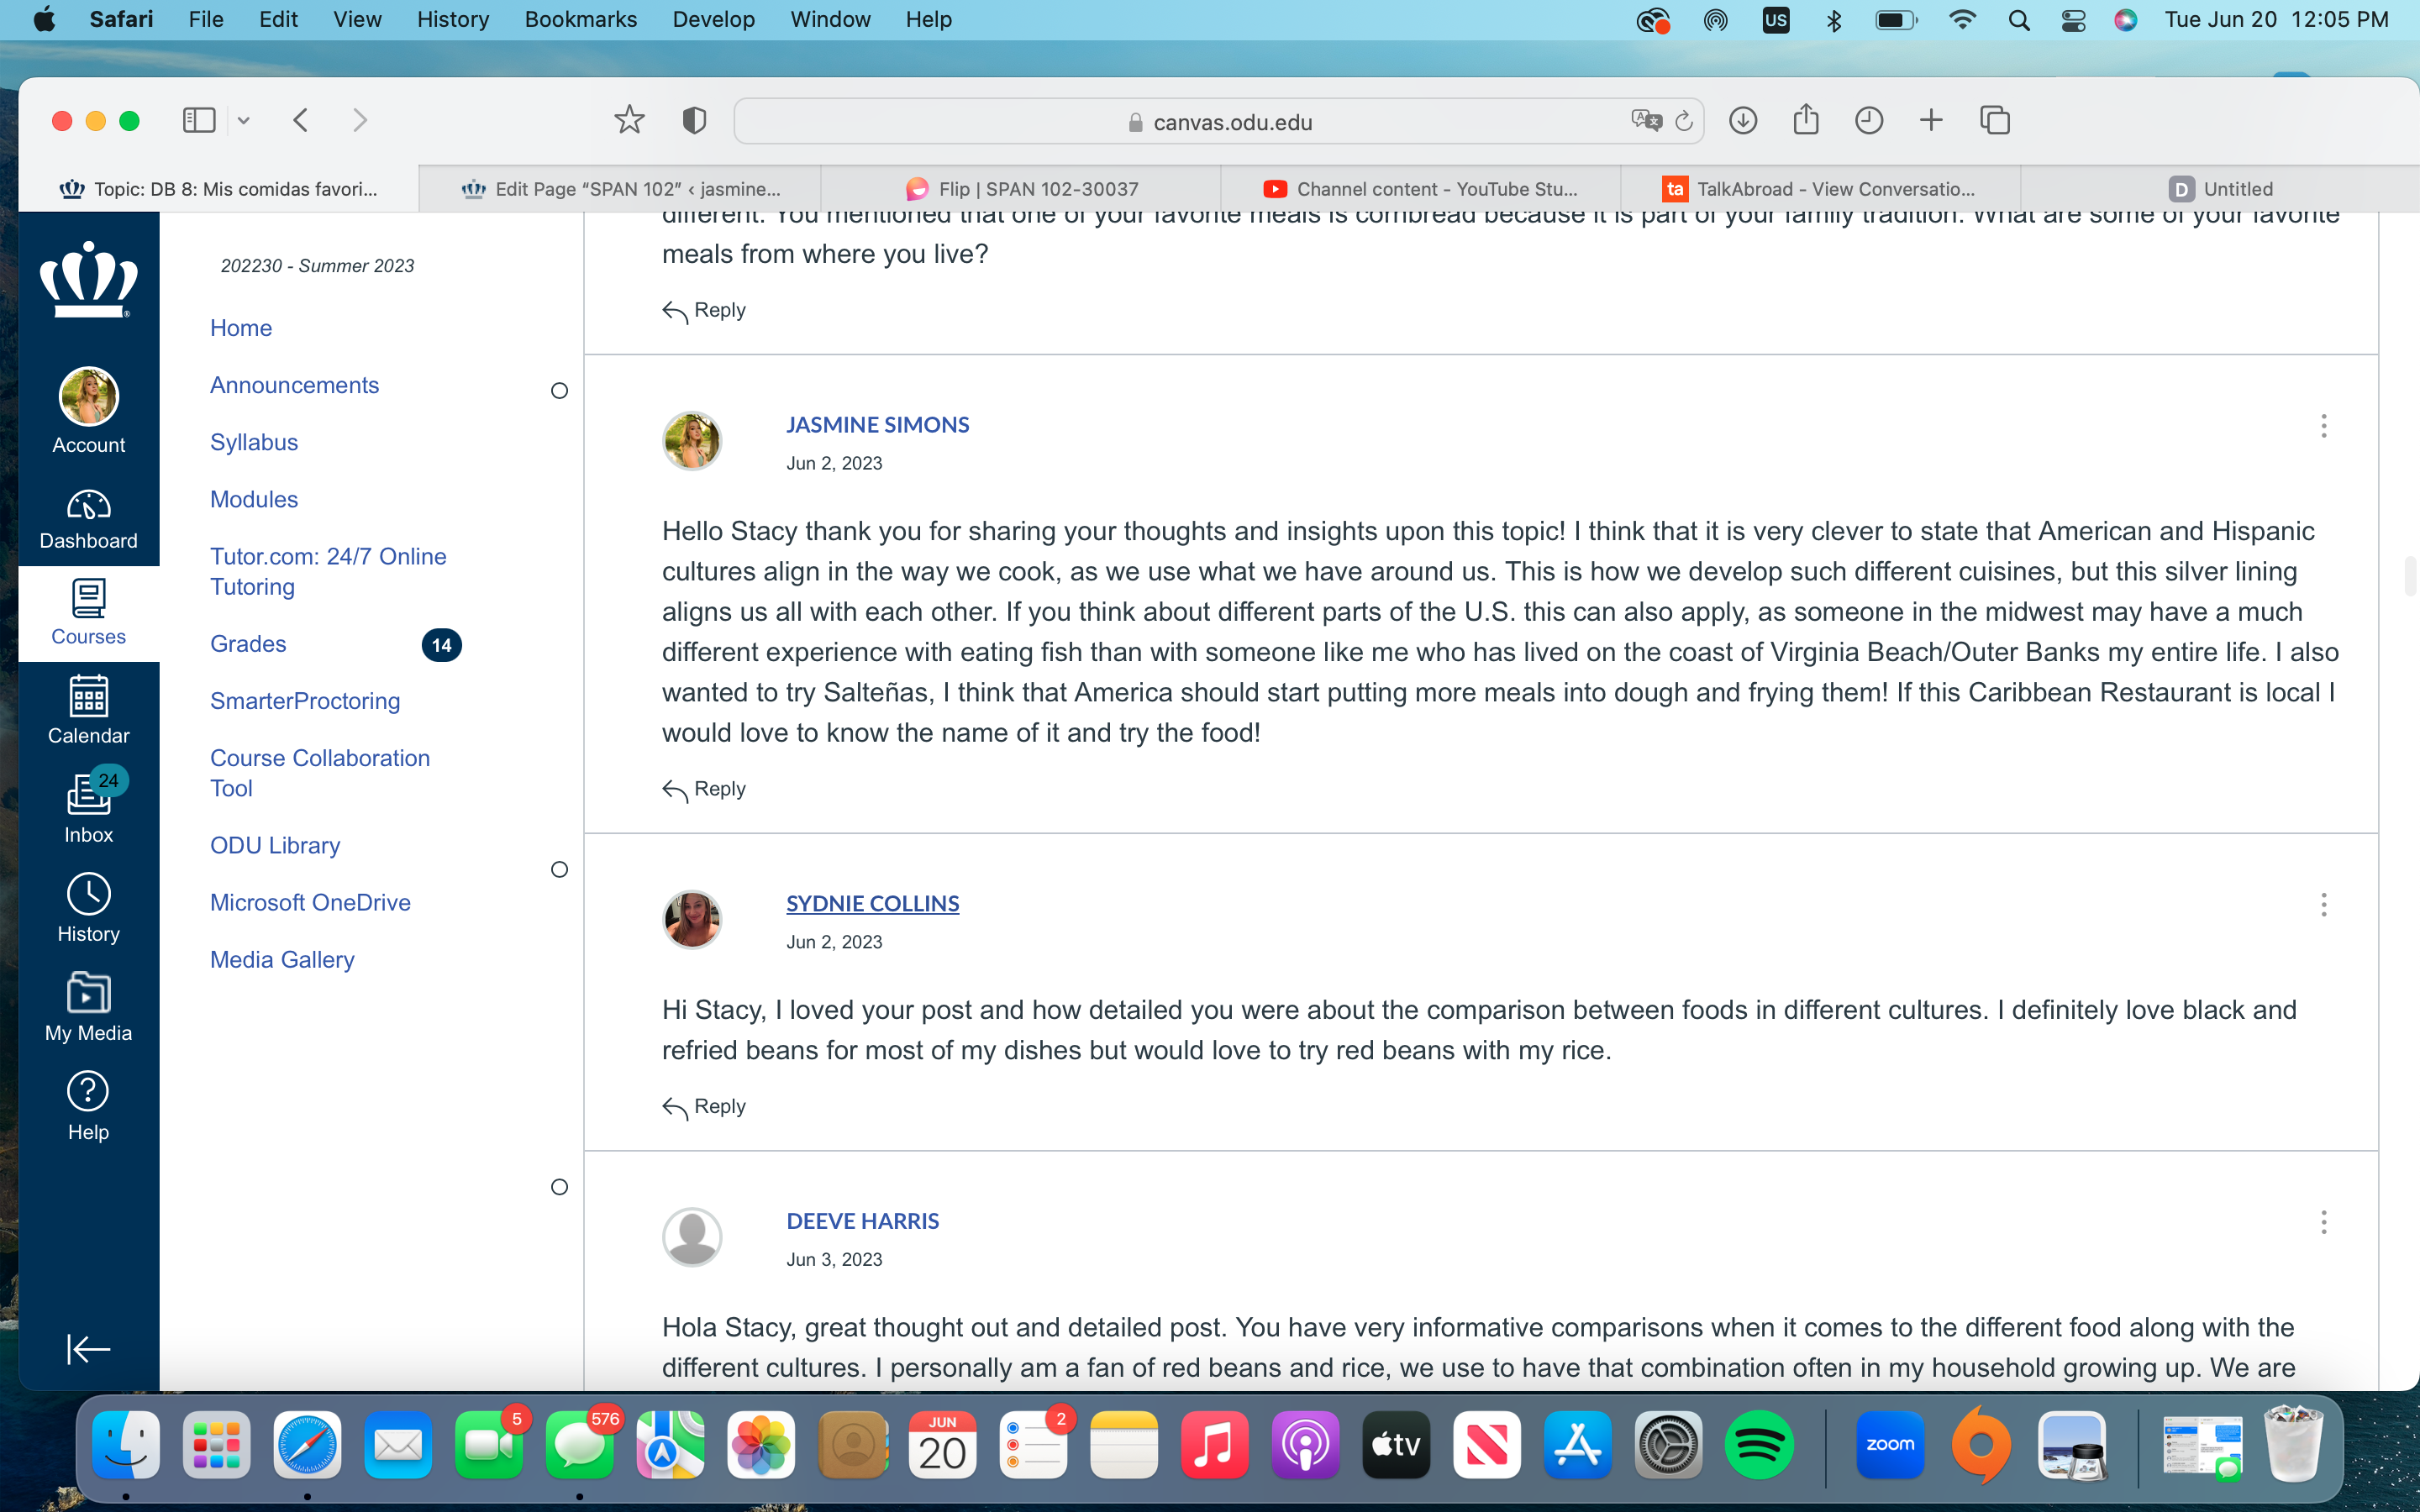Screen dimensions: 2420x1512
Task: Toggle read state on Deeve Harris reply
Action: pyautogui.click(x=560, y=1187)
